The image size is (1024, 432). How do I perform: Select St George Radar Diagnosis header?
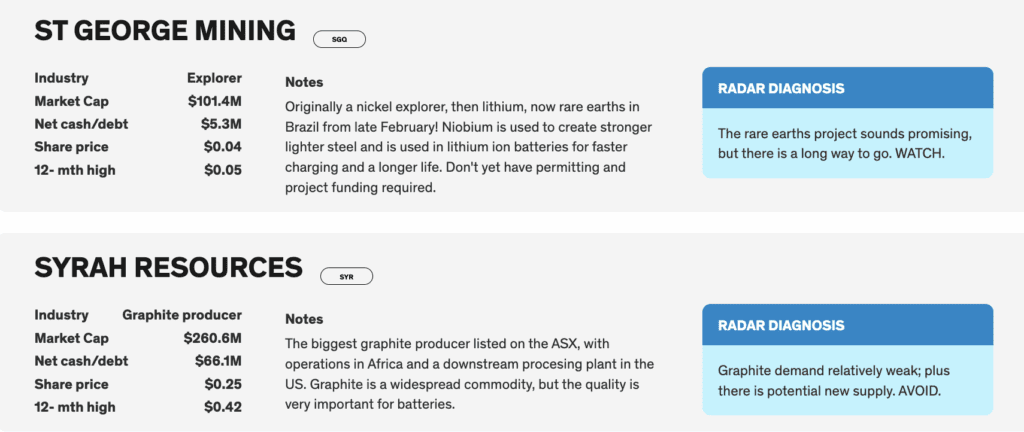[780, 88]
